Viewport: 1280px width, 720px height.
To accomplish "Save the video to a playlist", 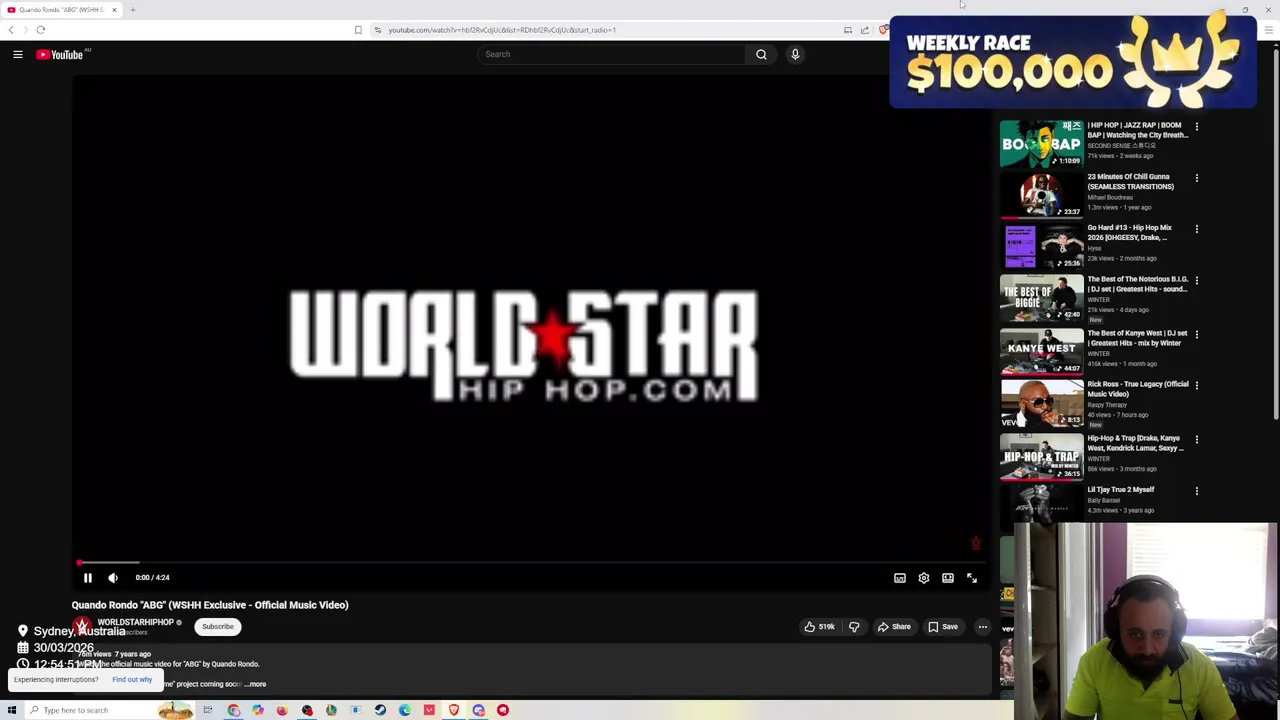I will [x=943, y=627].
